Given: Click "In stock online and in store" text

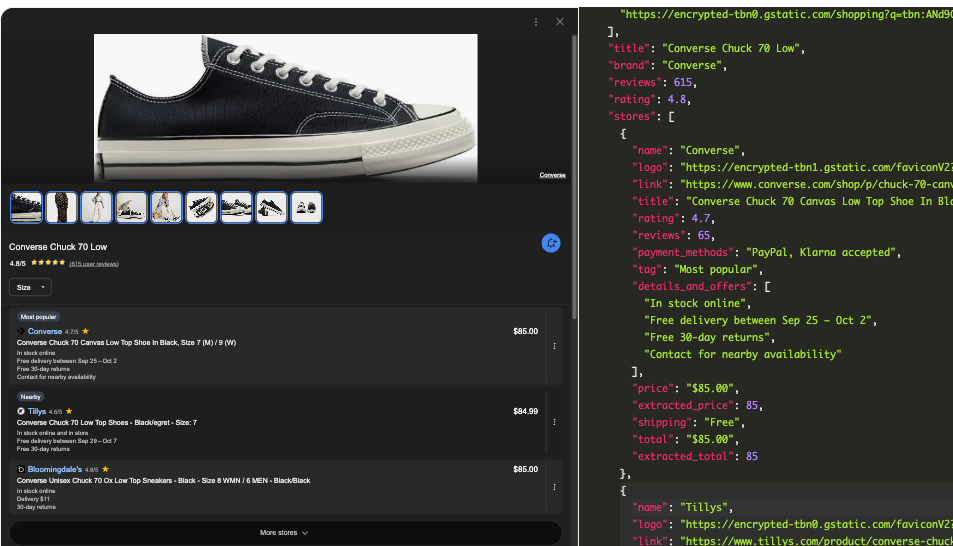Looking at the screenshot, I should click(x=52, y=433).
